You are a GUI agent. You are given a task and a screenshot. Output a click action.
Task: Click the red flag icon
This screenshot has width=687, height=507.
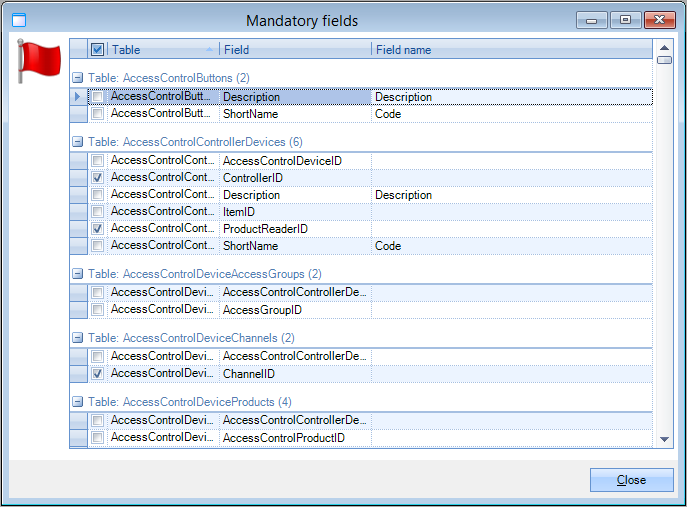click(x=40, y=63)
